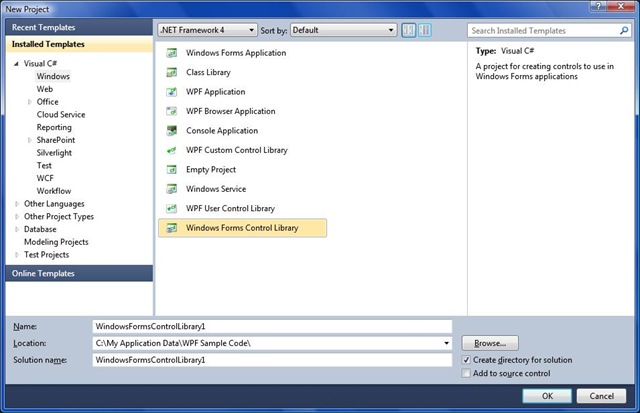This screenshot has height=413, width=640.
Task: Click the Windows Service template icon
Action: tap(172, 189)
